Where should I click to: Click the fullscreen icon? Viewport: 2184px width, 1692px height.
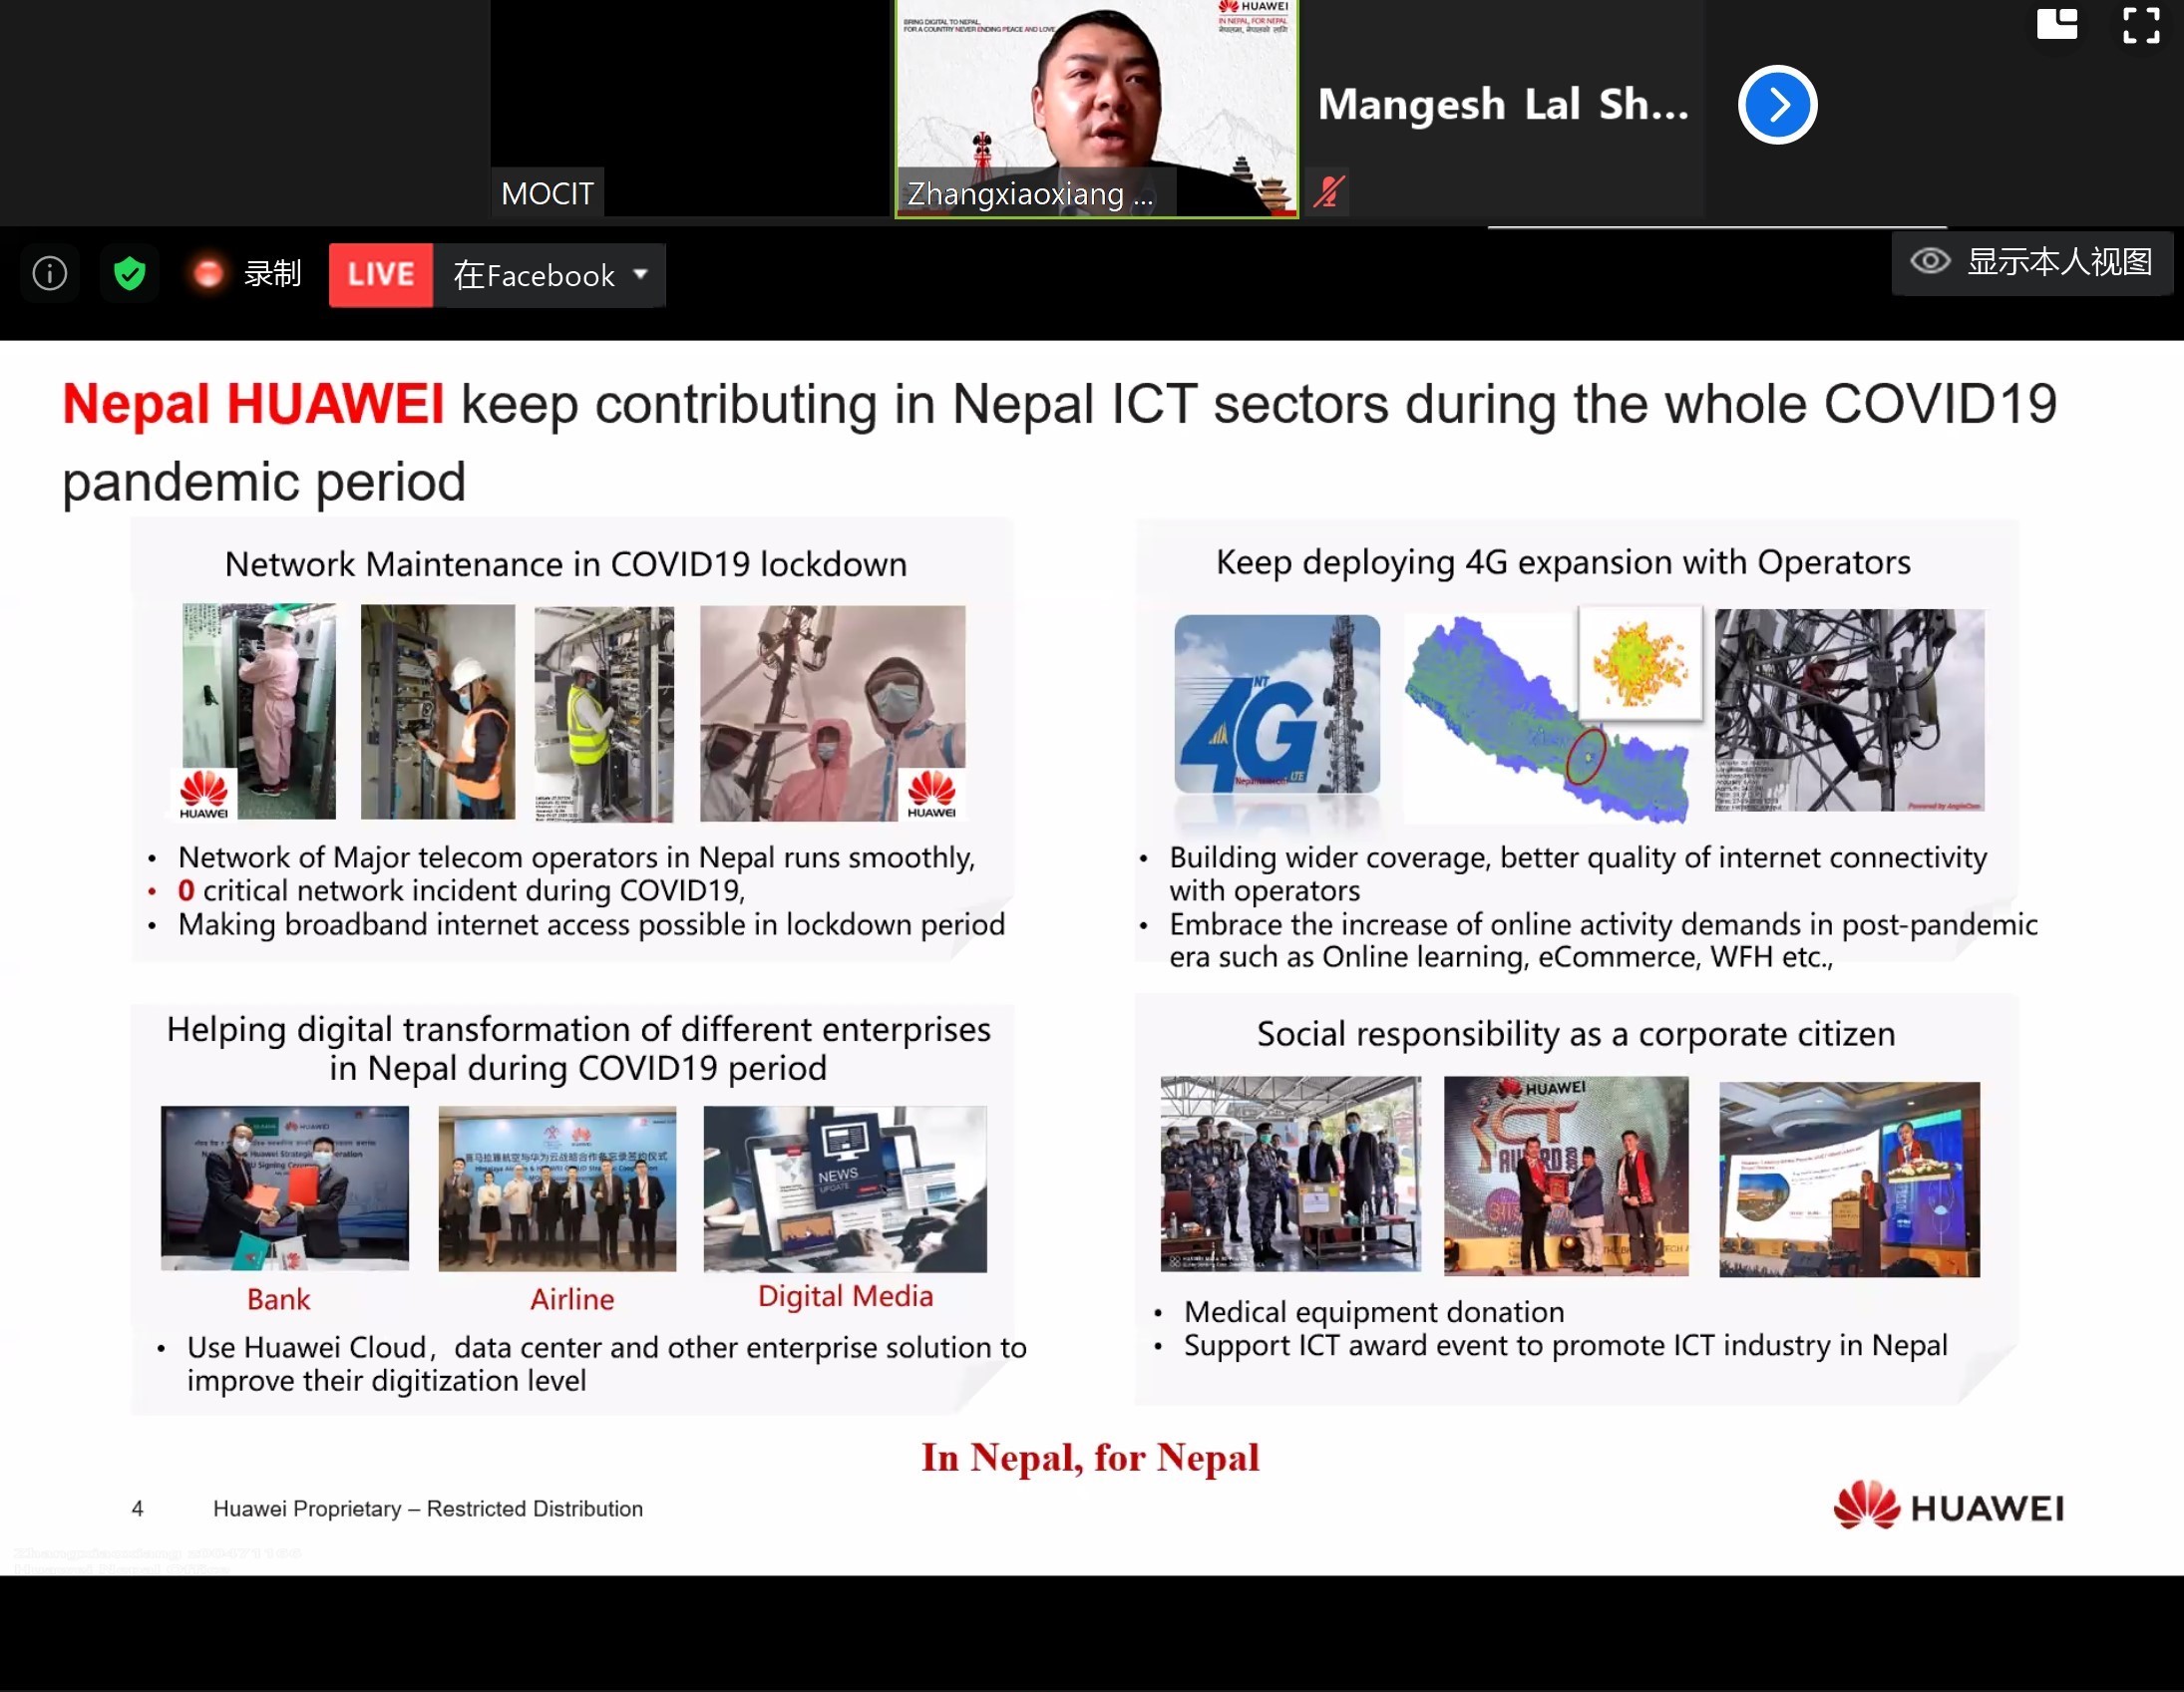2141,25
